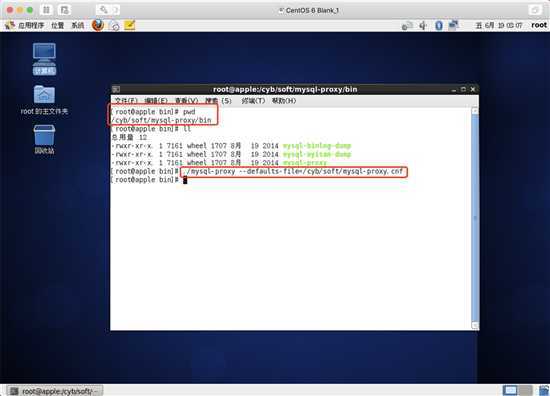Screen dimensions: 550x396
Task: Open the terminal Help menu
Action: tap(284, 101)
